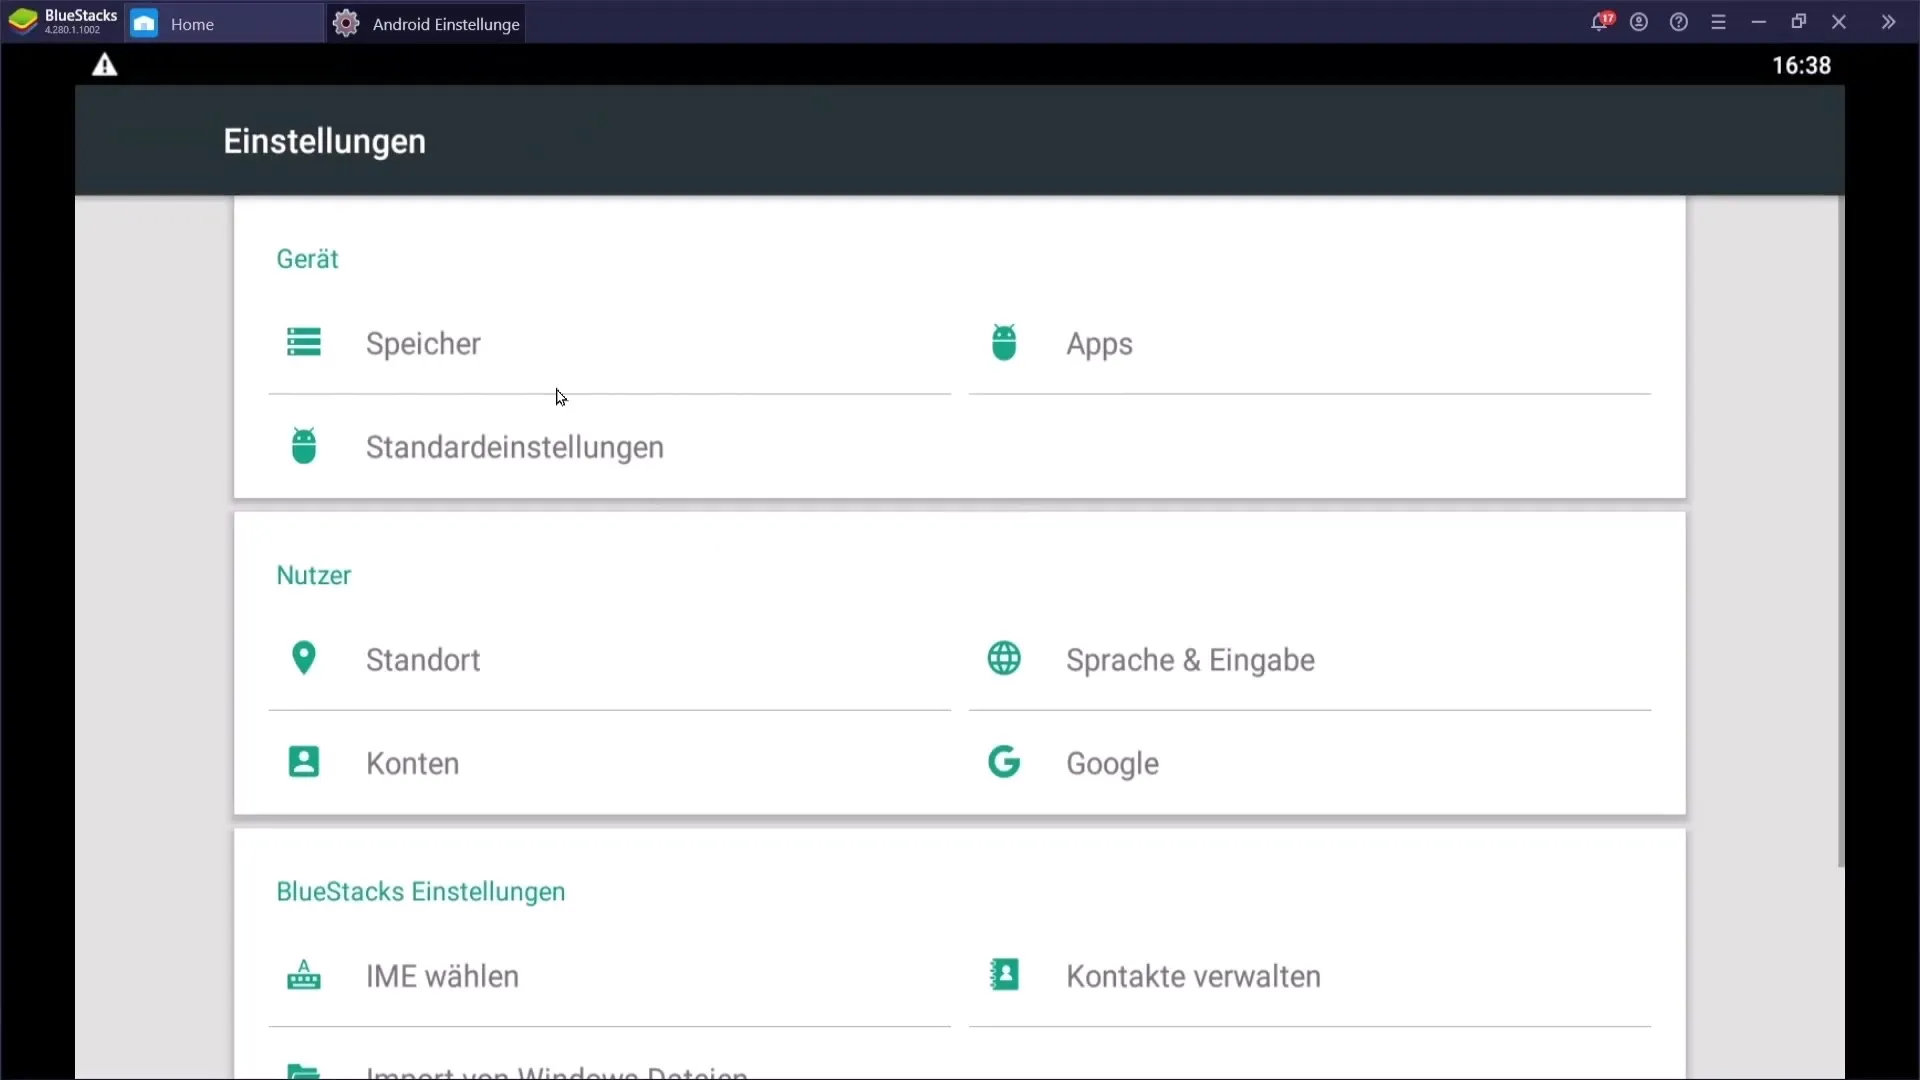Click the BlueStacks help icon
Viewport: 1920px width, 1080px height.
coord(1679,22)
